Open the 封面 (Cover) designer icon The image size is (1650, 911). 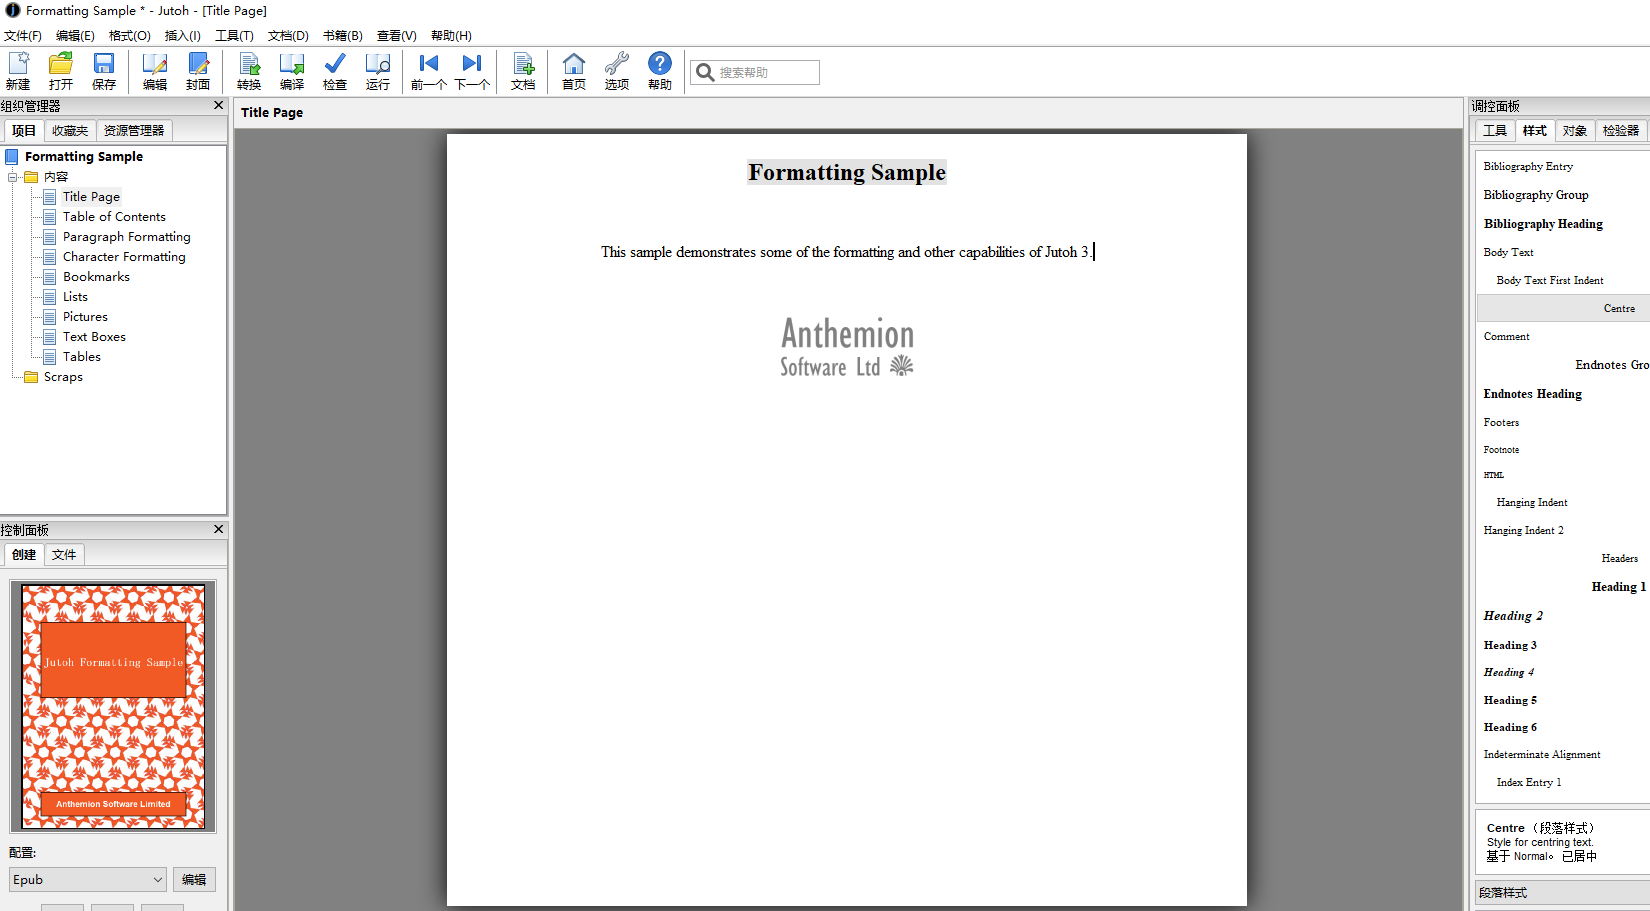coord(198,71)
